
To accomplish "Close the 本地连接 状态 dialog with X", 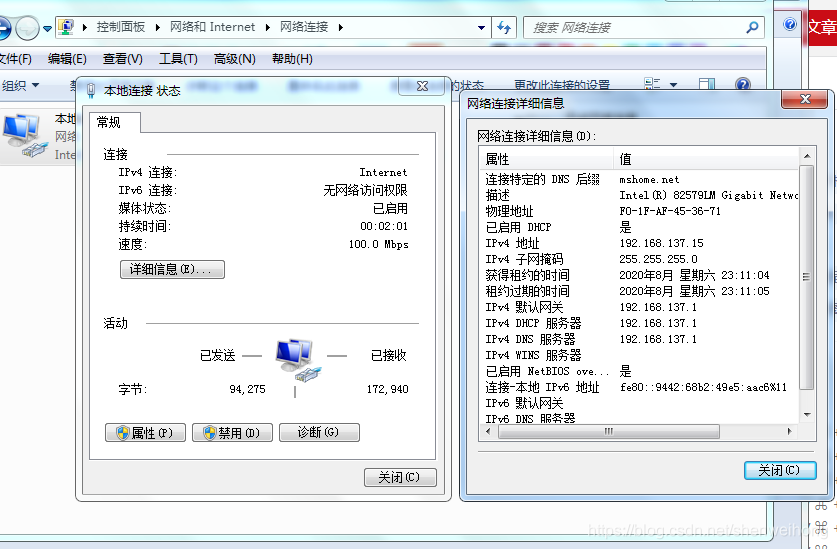I will [x=422, y=86].
